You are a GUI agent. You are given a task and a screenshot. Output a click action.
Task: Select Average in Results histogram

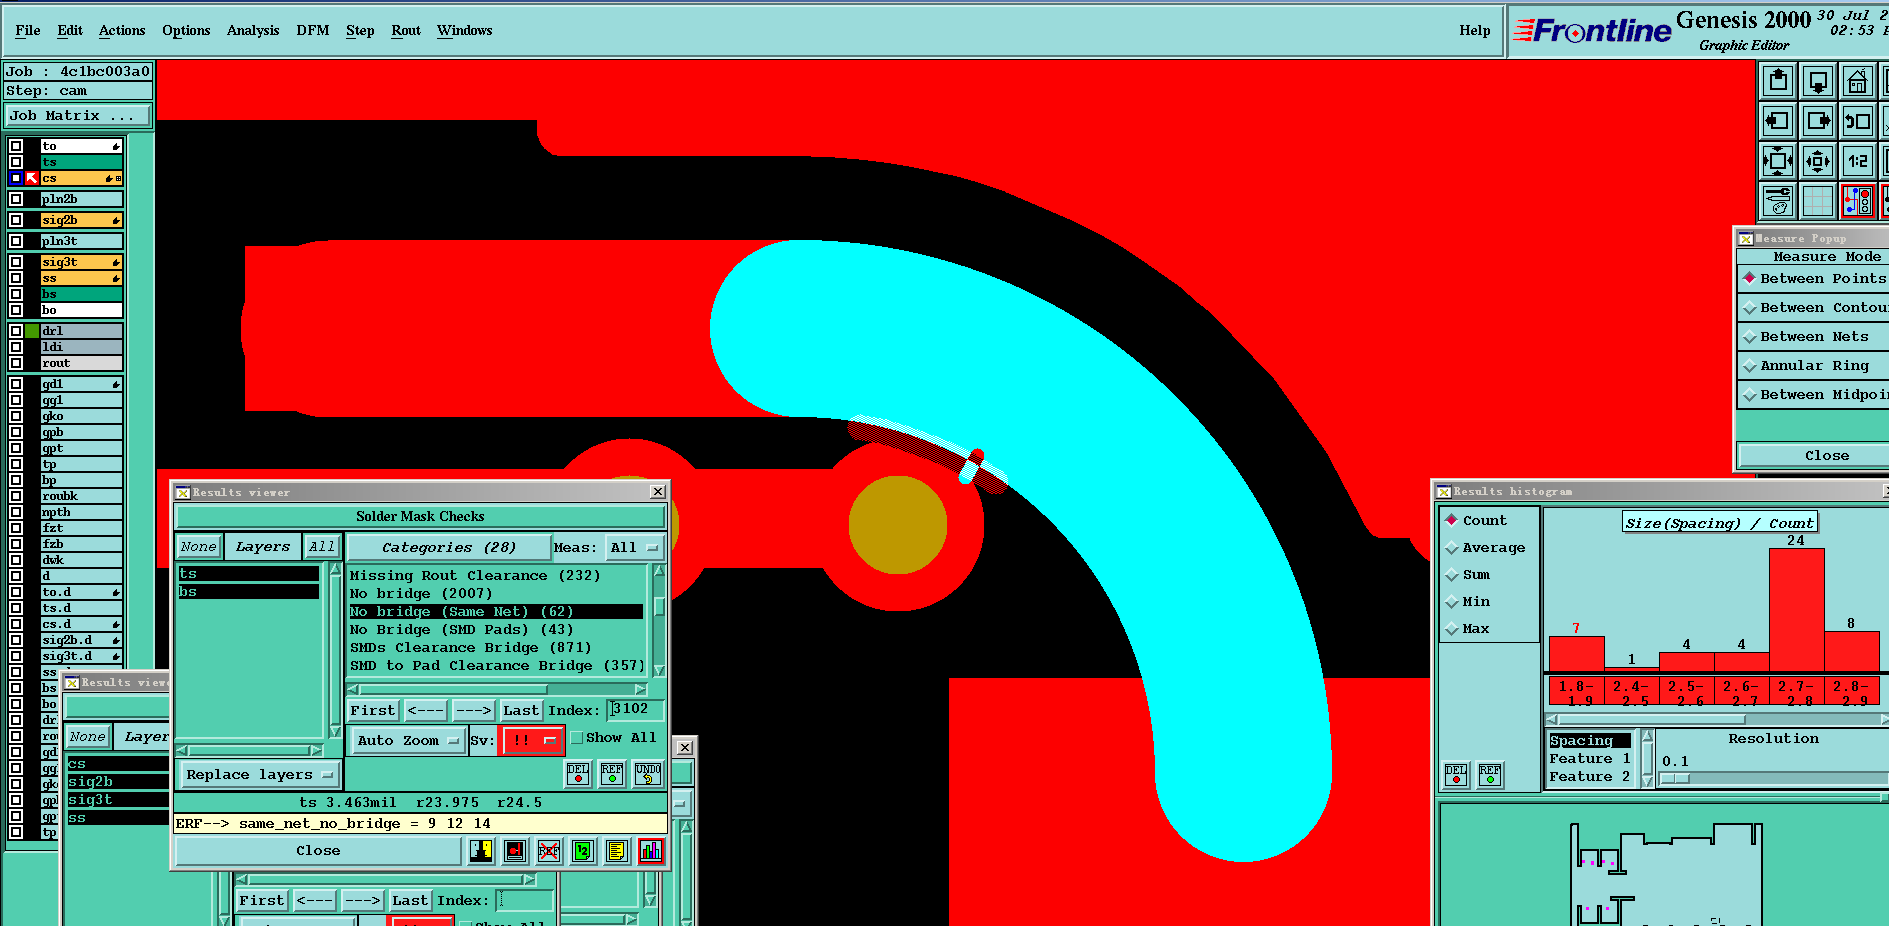click(1486, 548)
